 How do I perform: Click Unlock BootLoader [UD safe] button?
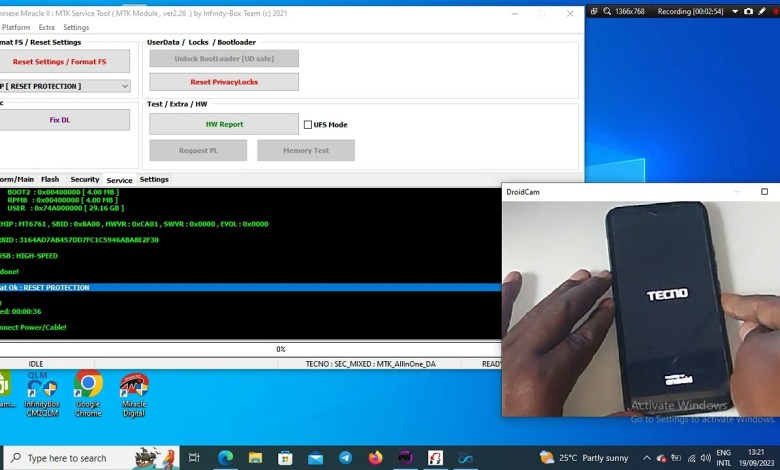(224, 58)
